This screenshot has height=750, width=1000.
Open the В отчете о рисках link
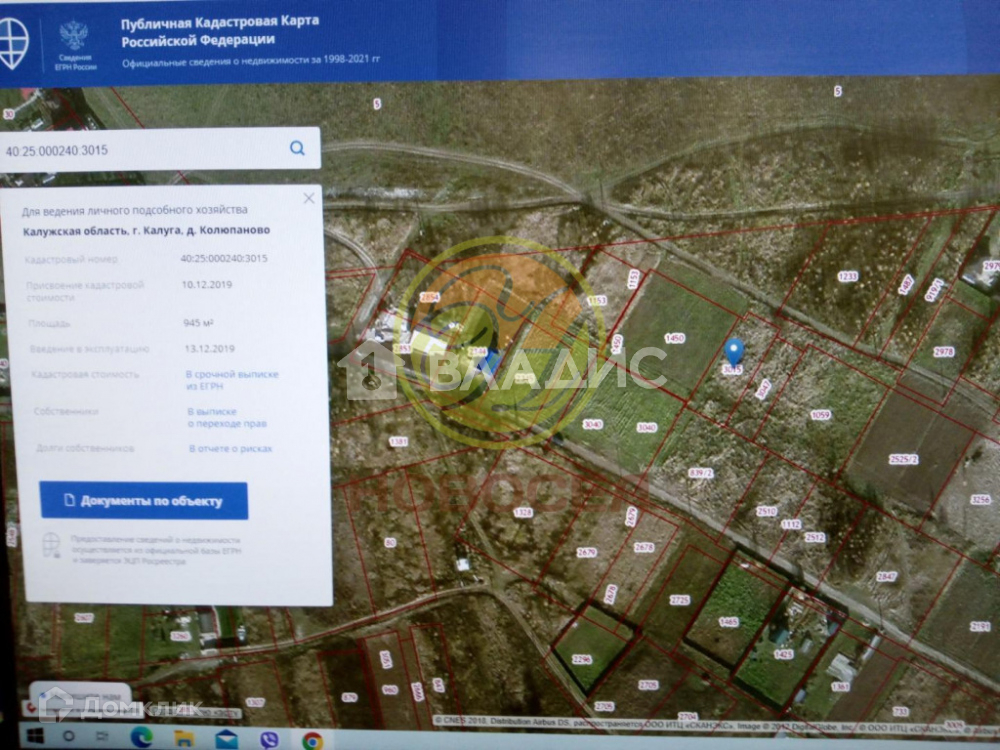pos(230,449)
